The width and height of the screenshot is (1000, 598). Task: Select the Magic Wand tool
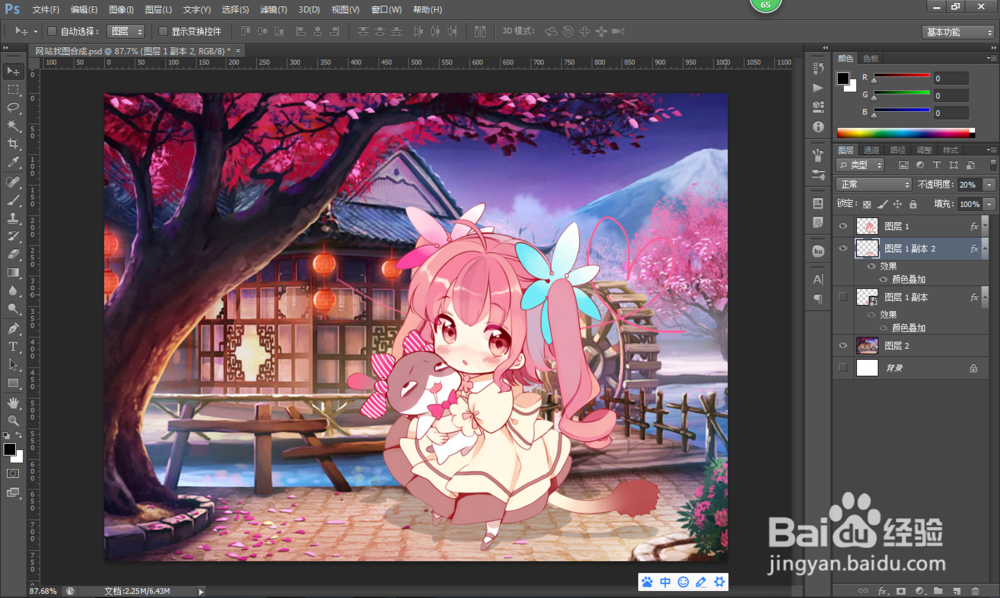click(x=13, y=126)
